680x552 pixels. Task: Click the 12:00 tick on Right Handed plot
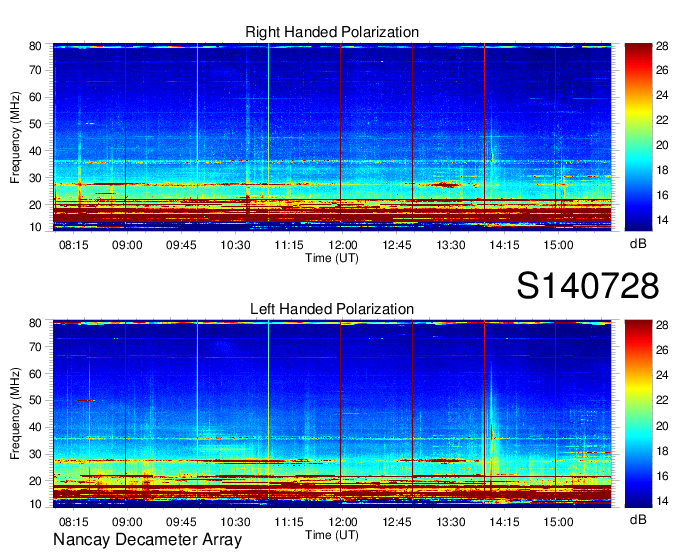point(343,245)
